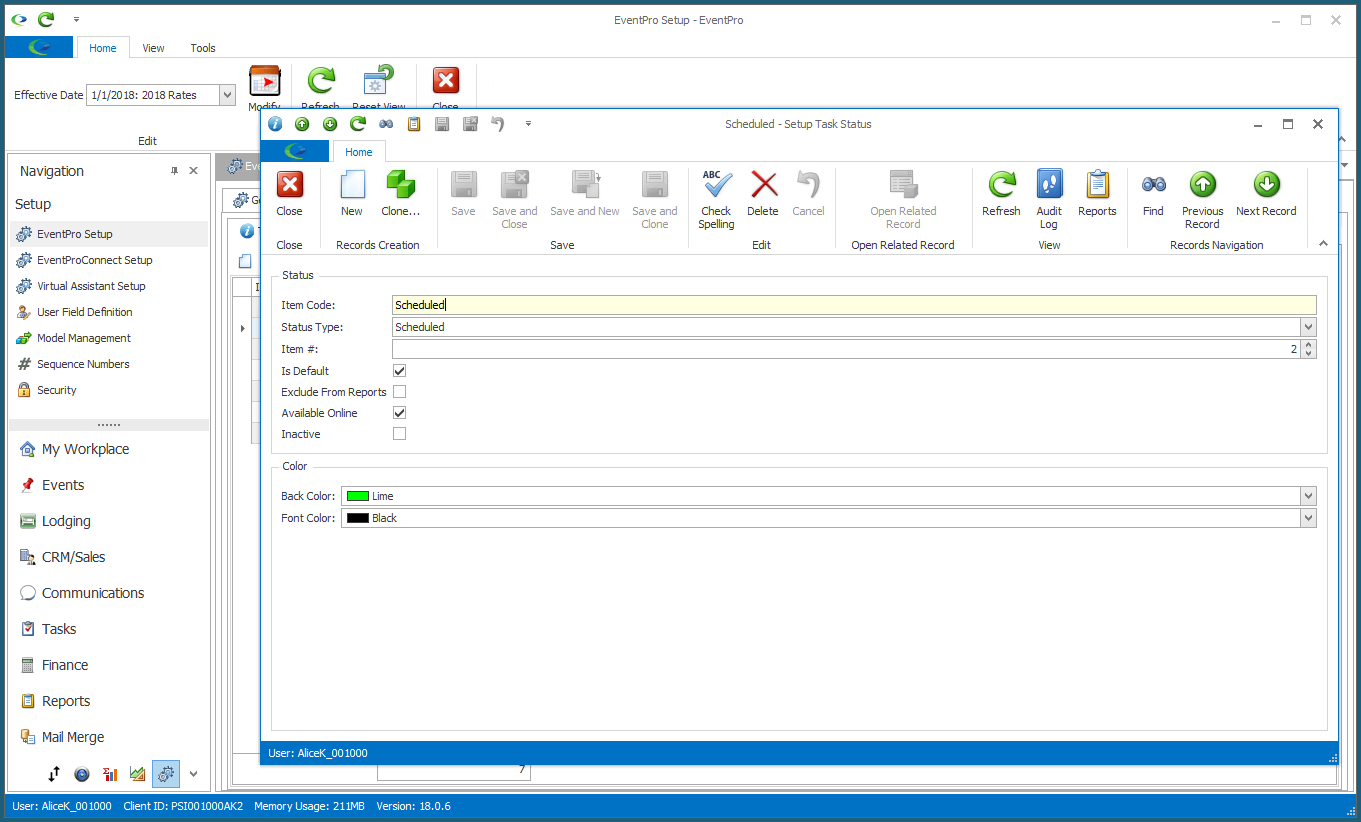Select Home tab in EventPro Setup window
The image size is (1361, 822).
point(103,48)
